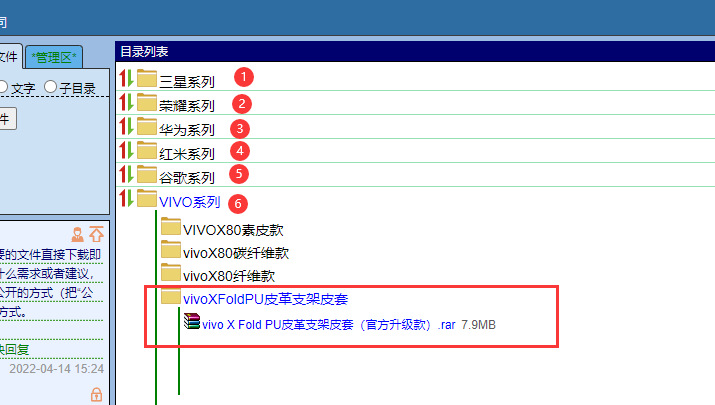
Task: Move VIVO系列 down with green arrow
Action: coord(130,198)
